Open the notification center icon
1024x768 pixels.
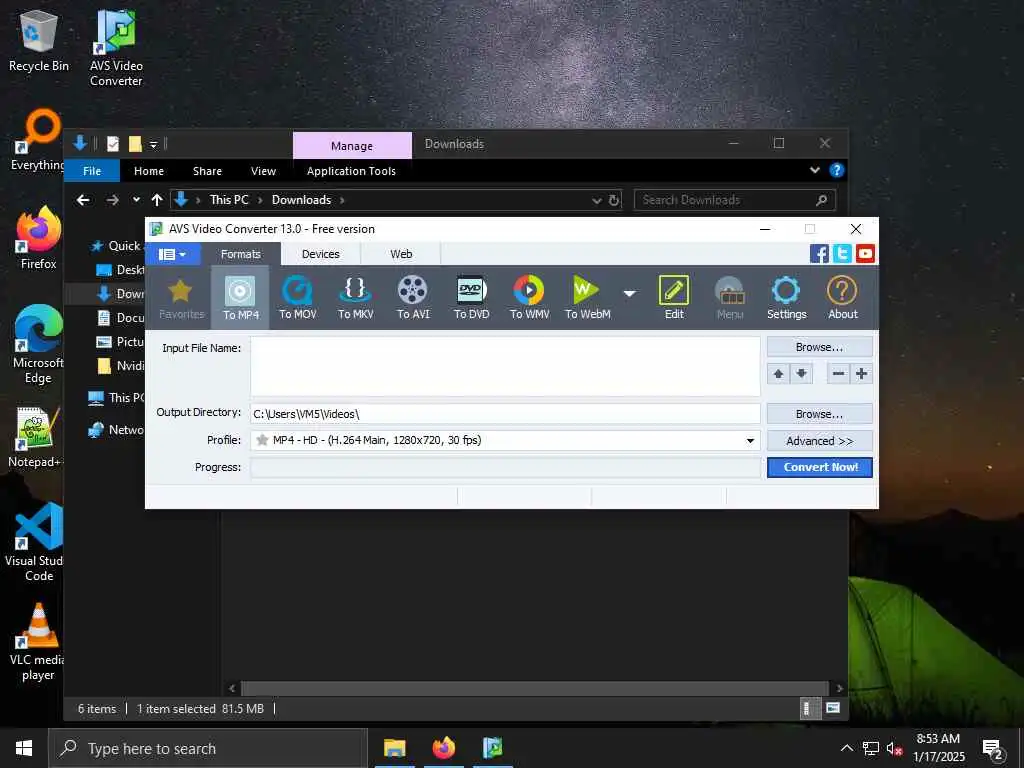pyautogui.click(x=993, y=749)
